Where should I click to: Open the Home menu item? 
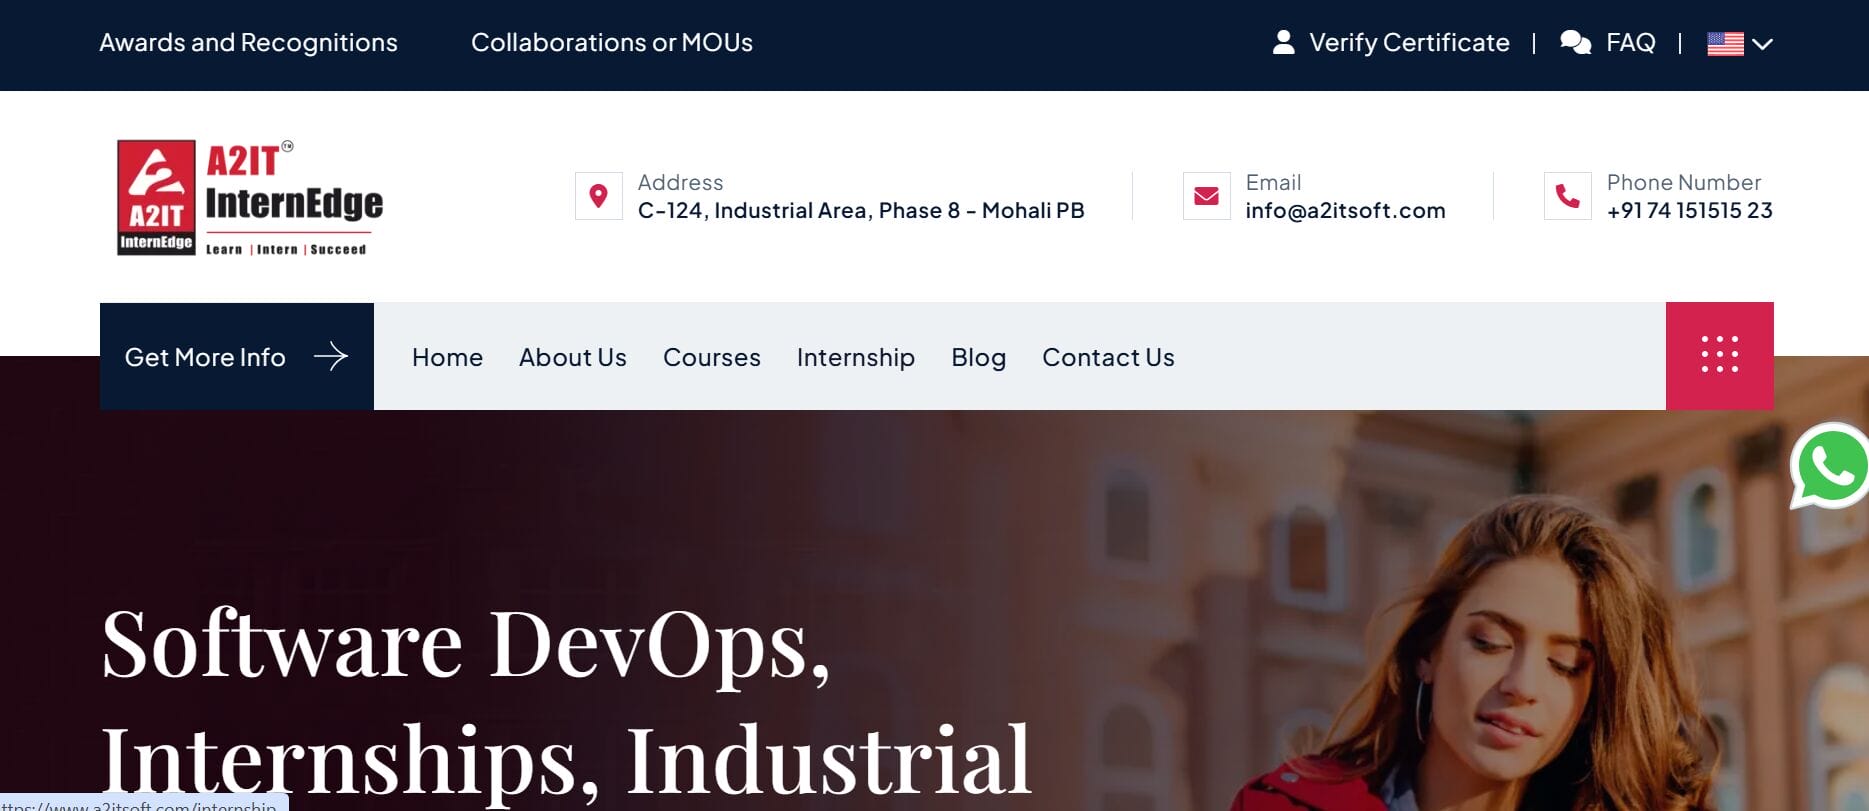[x=447, y=357]
